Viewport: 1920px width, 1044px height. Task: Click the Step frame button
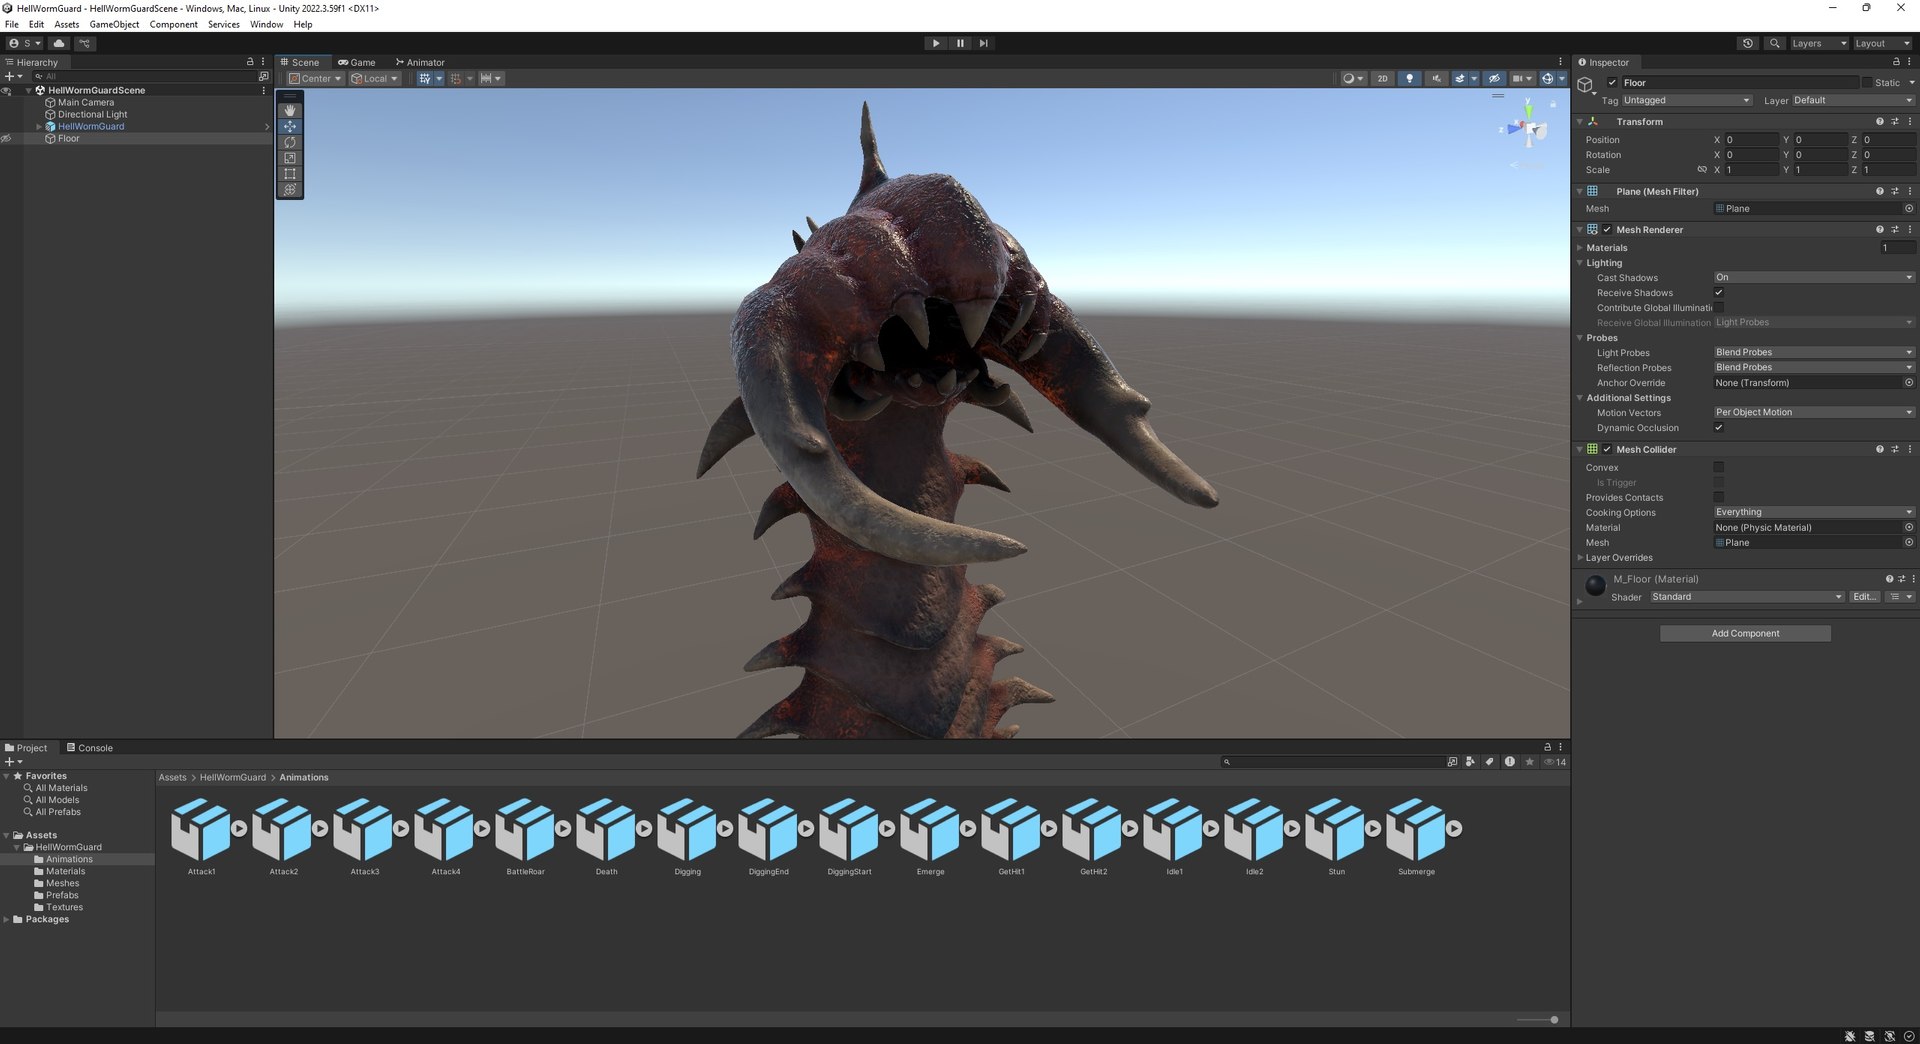pyautogui.click(x=984, y=43)
